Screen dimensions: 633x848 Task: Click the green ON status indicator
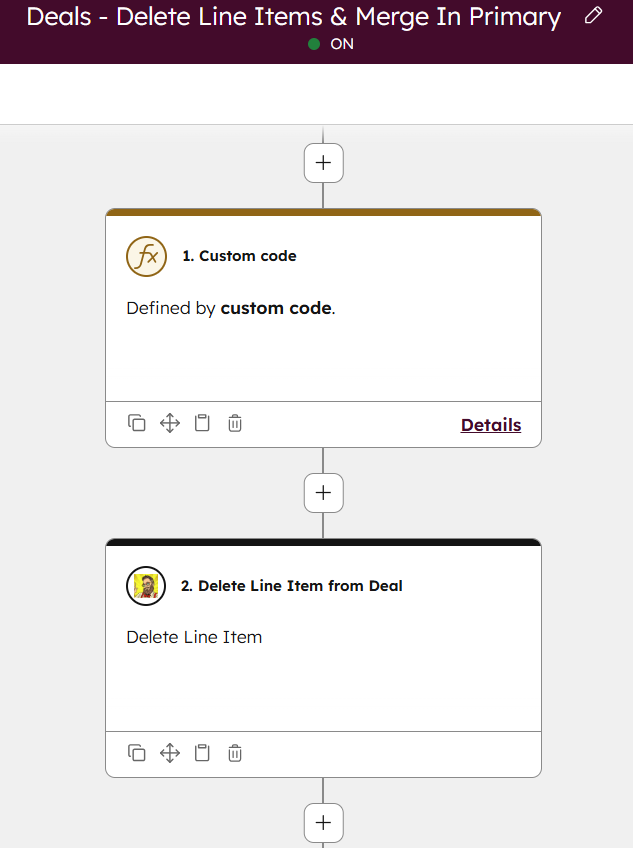click(314, 44)
